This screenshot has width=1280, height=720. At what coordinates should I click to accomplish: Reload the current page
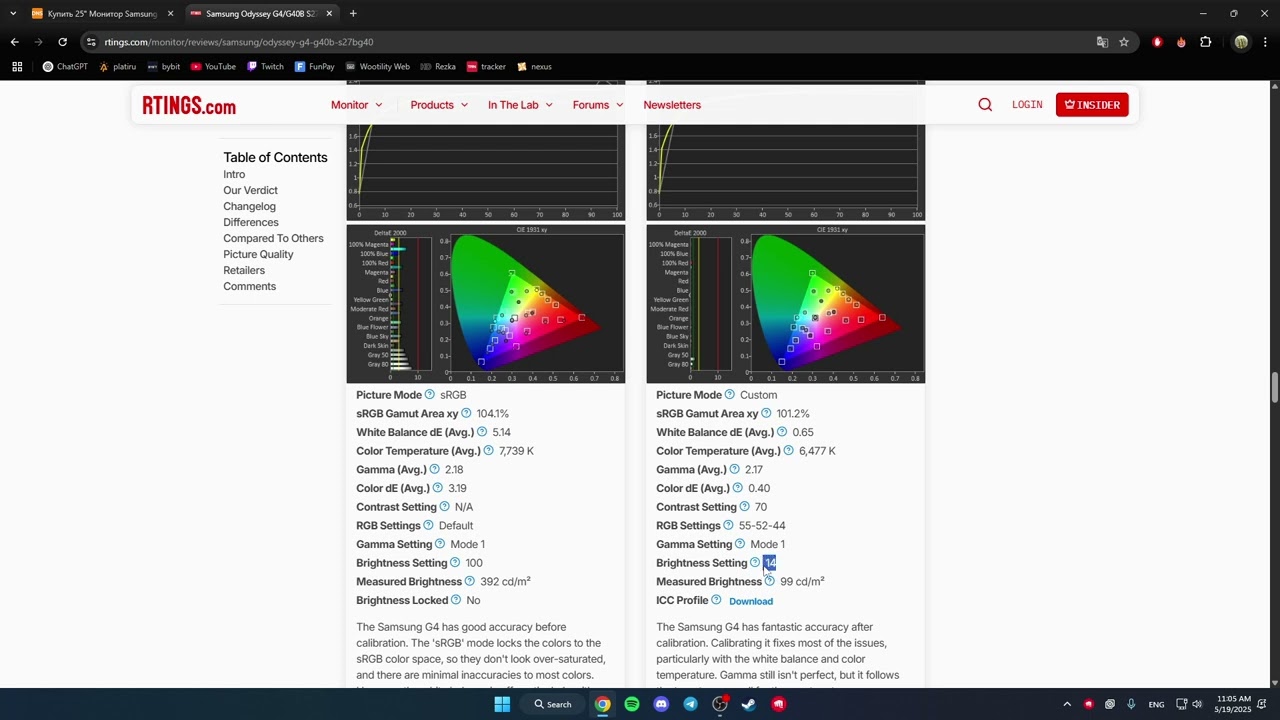[62, 42]
